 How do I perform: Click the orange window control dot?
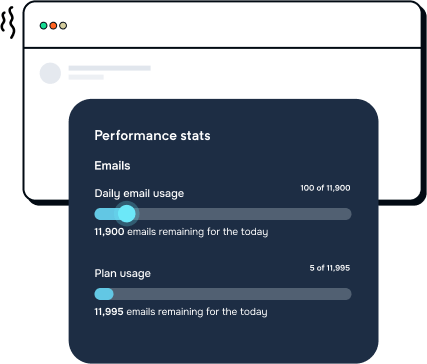tap(53, 26)
